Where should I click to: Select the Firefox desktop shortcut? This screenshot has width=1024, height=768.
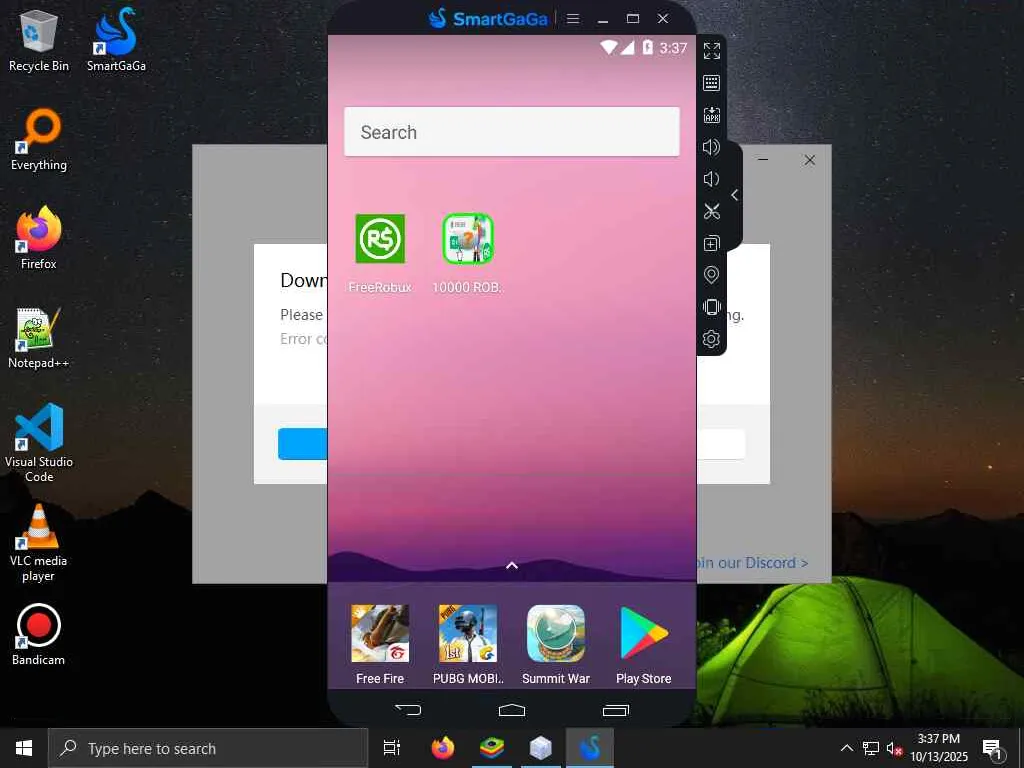[x=39, y=238]
